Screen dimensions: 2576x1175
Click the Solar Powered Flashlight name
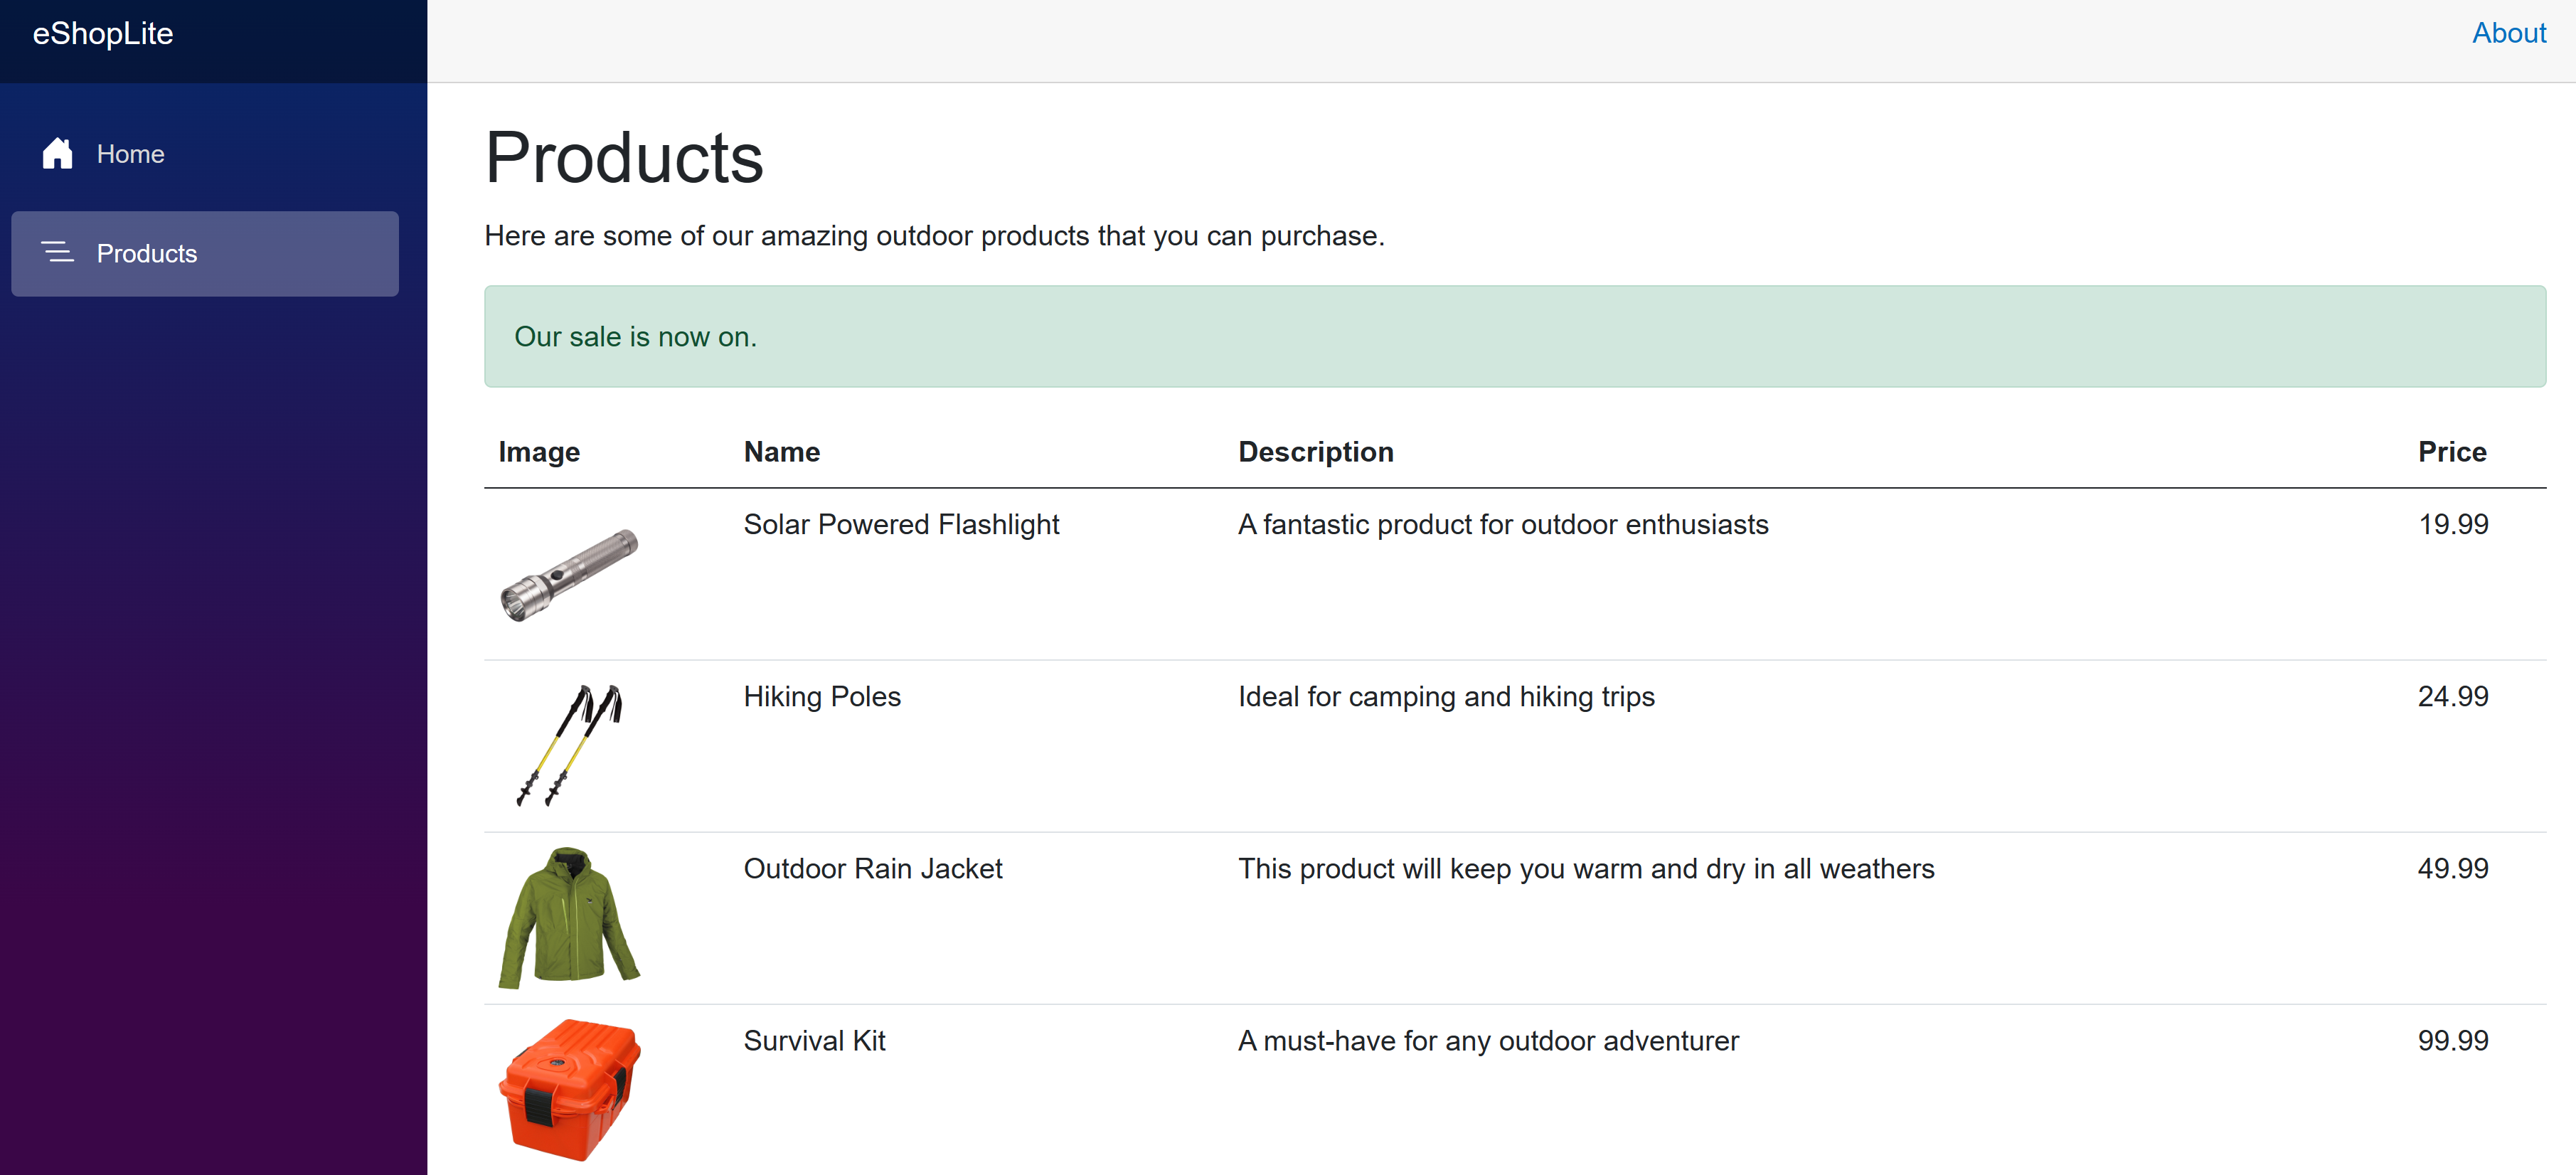[900, 524]
